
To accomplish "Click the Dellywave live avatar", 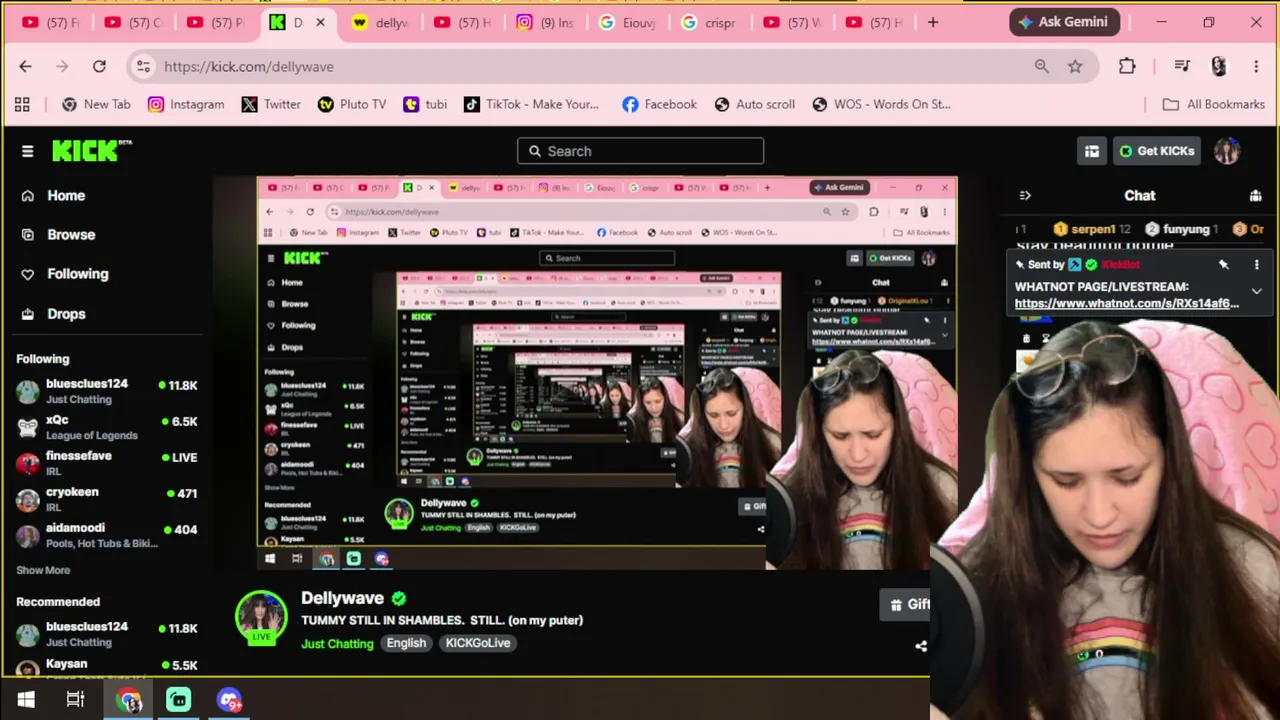I will point(261,617).
